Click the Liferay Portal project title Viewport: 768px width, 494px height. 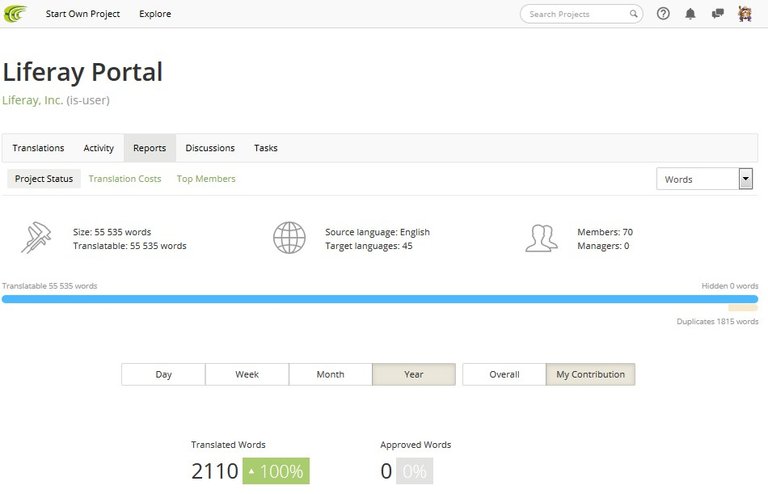click(x=83, y=72)
